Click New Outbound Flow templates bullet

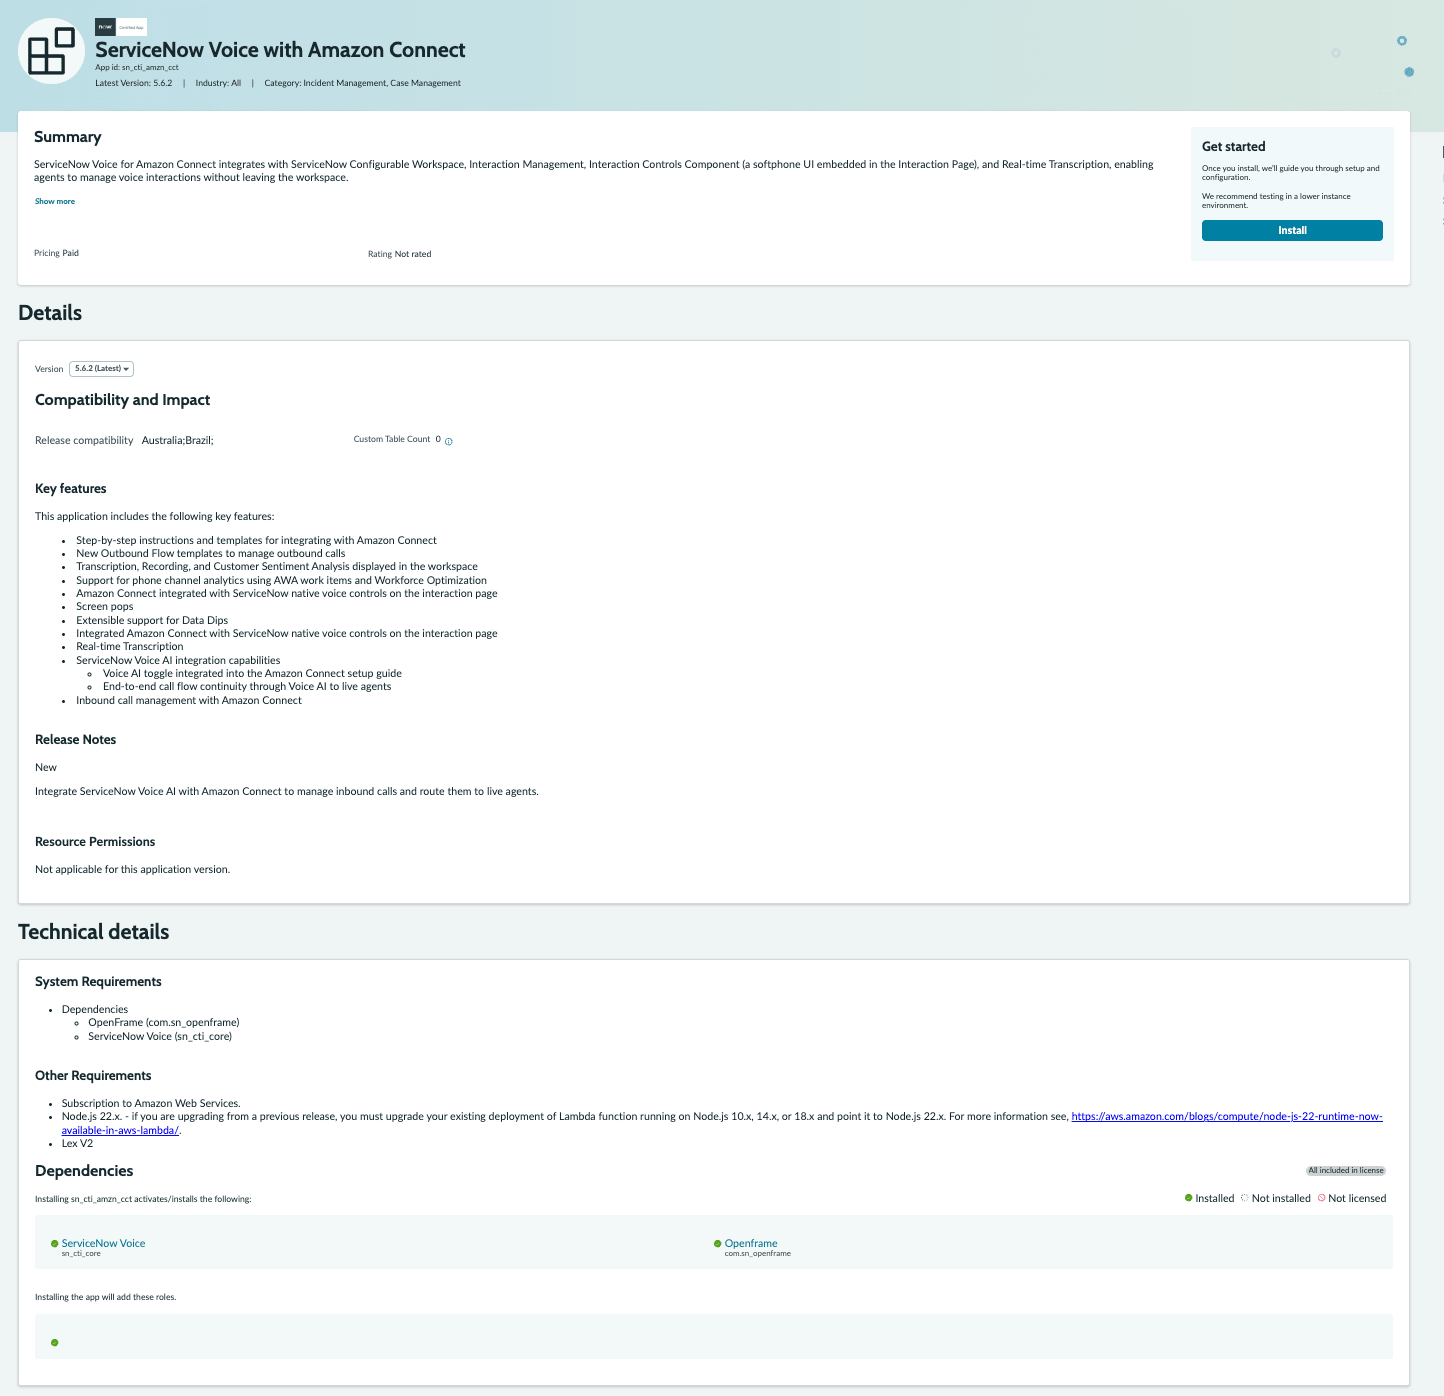tap(210, 554)
